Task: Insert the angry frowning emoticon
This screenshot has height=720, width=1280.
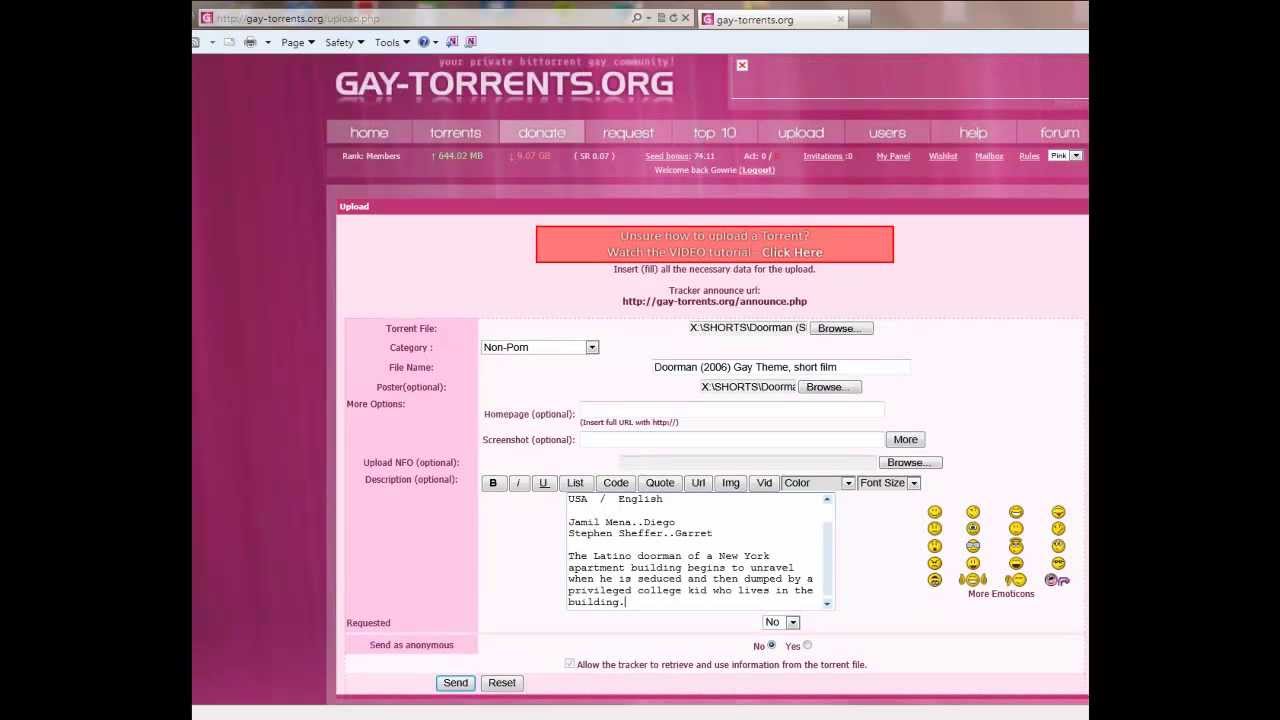Action: [x=935, y=563]
